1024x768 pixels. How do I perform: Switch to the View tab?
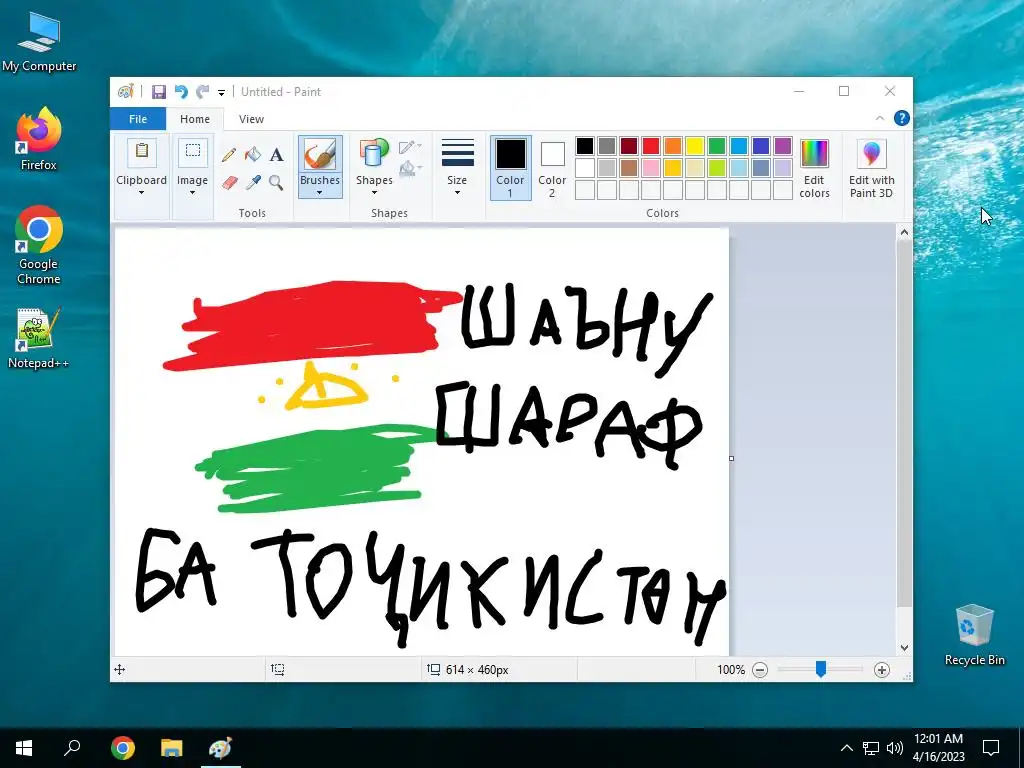point(251,119)
